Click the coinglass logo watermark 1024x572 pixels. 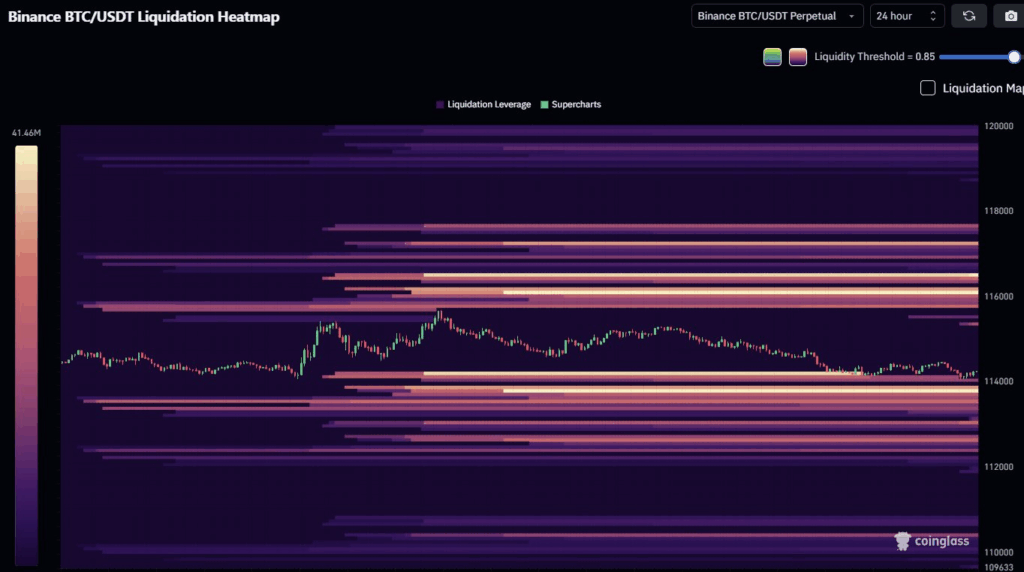click(x=931, y=541)
